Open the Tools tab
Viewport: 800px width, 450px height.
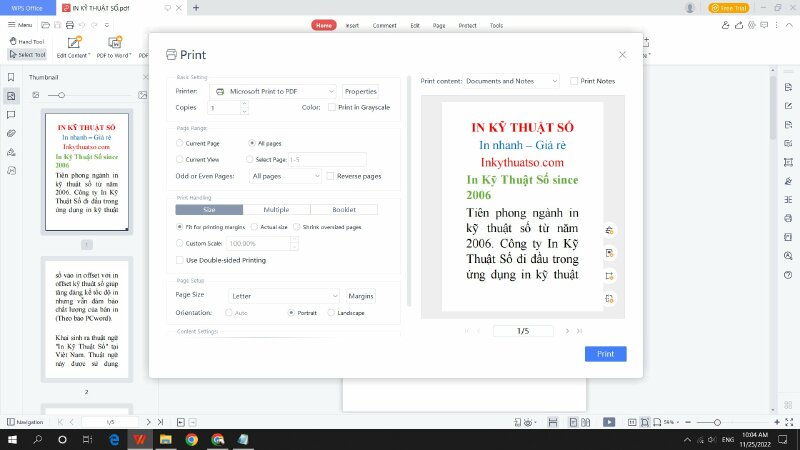(x=496, y=26)
